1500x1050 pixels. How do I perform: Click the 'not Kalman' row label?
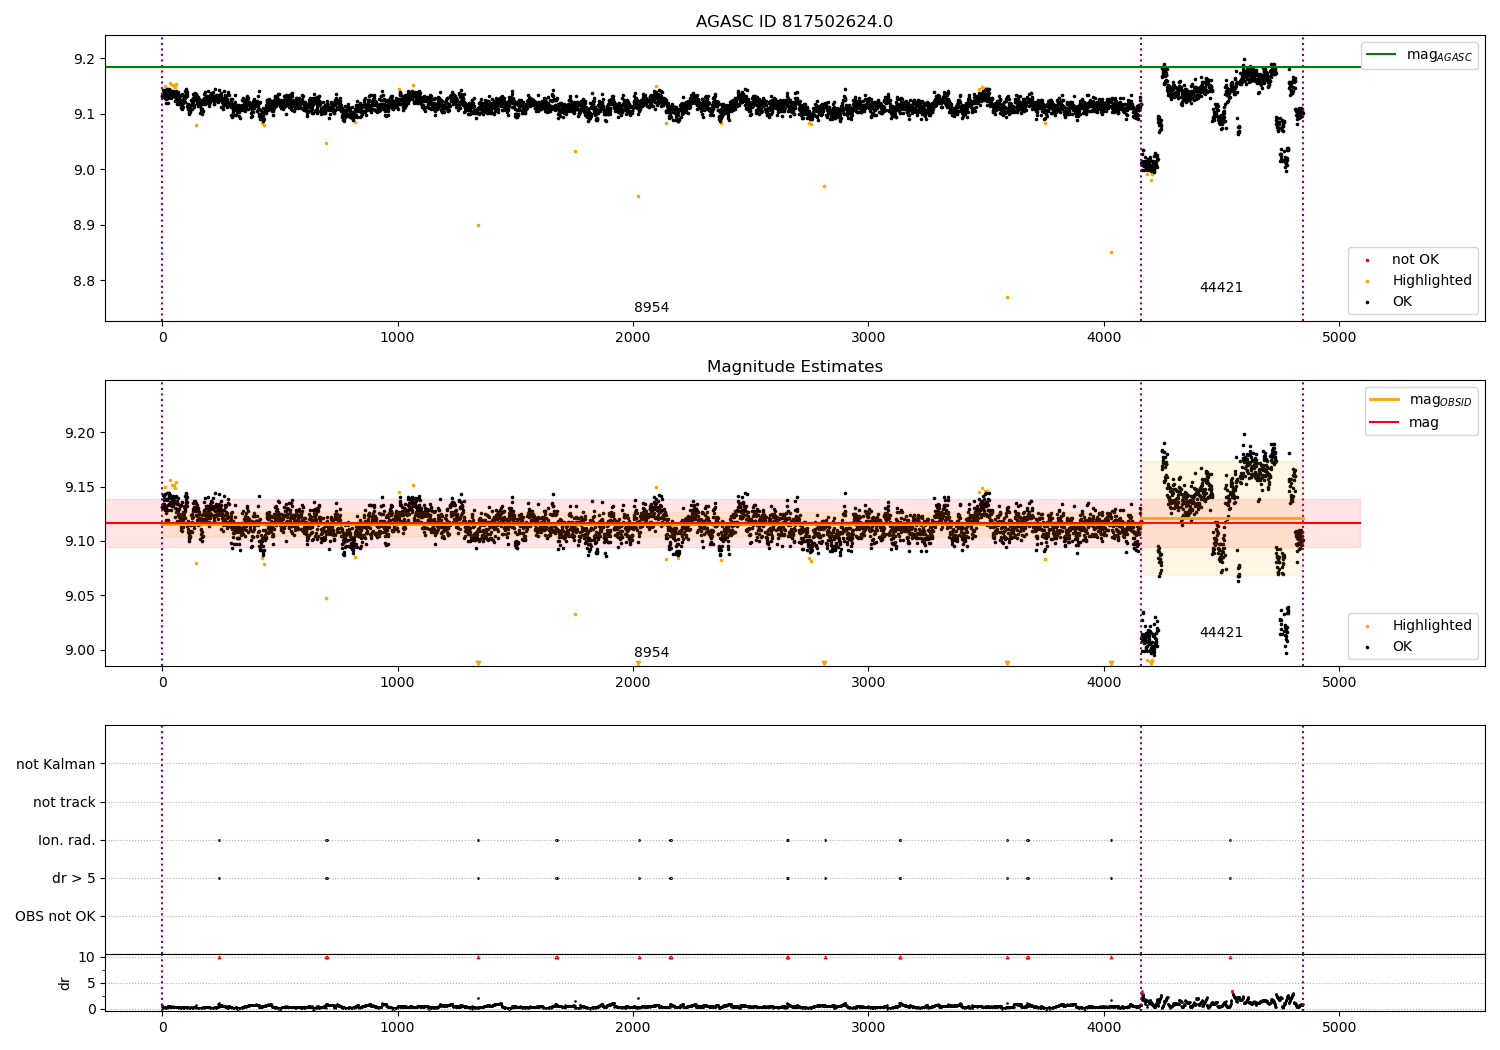(56, 765)
